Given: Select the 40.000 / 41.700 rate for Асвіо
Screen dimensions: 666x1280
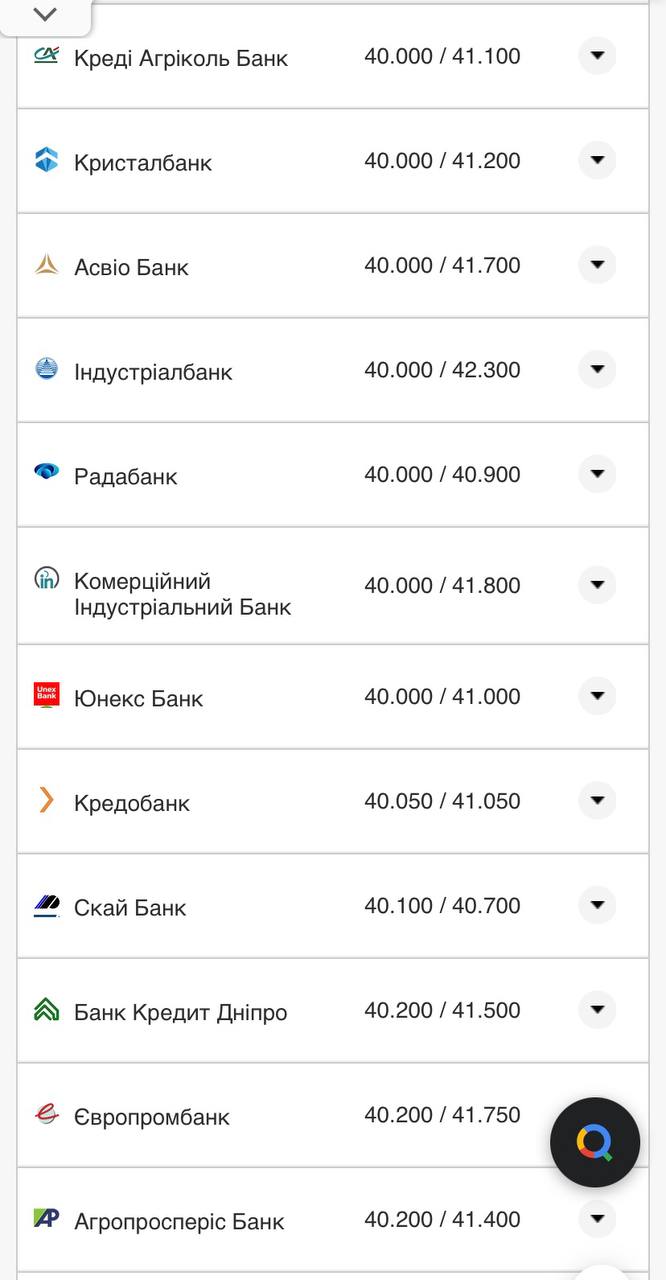Looking at the screenshot, I should coord(443,265).
